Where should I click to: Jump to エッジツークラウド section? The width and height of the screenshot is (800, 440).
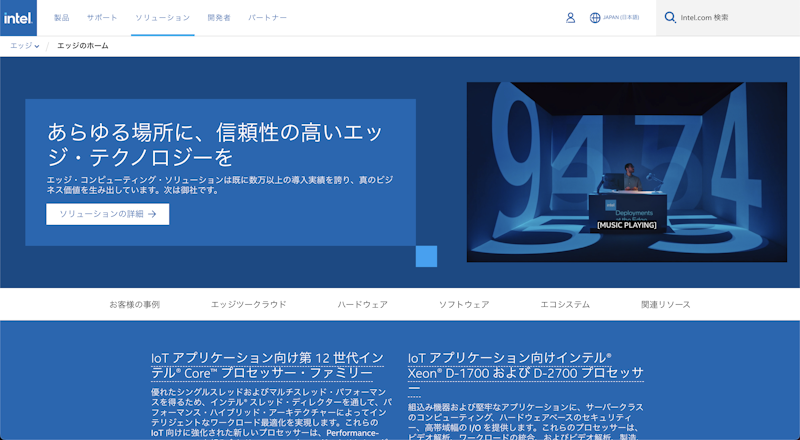click(x=248, y=304)
